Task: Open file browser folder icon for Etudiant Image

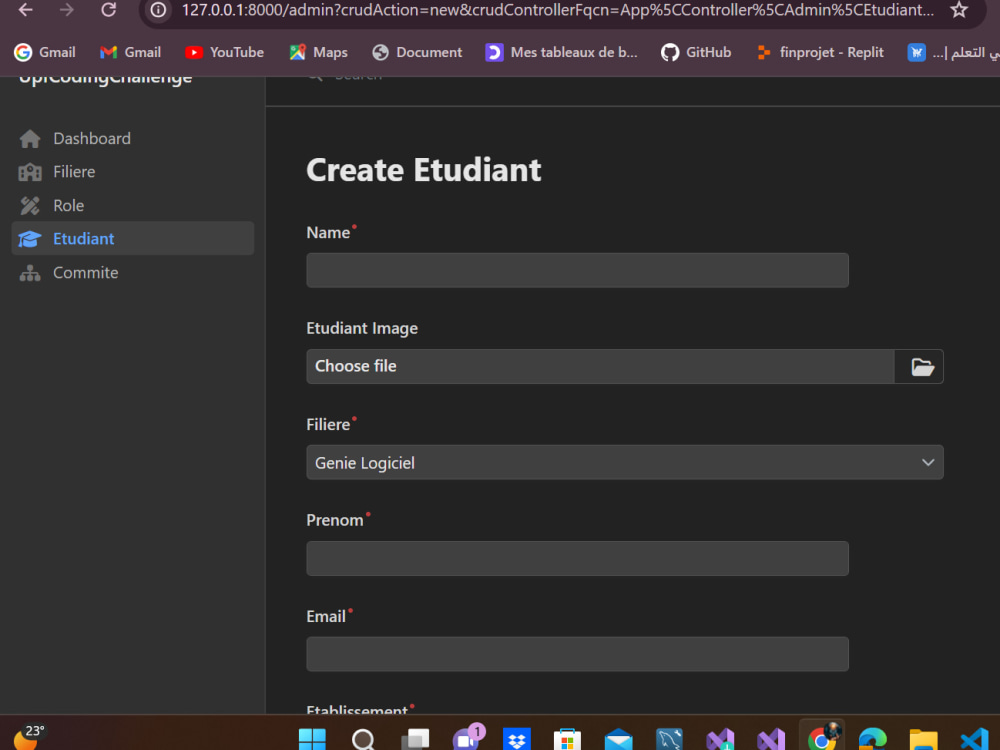Action: tap(922, 367)
